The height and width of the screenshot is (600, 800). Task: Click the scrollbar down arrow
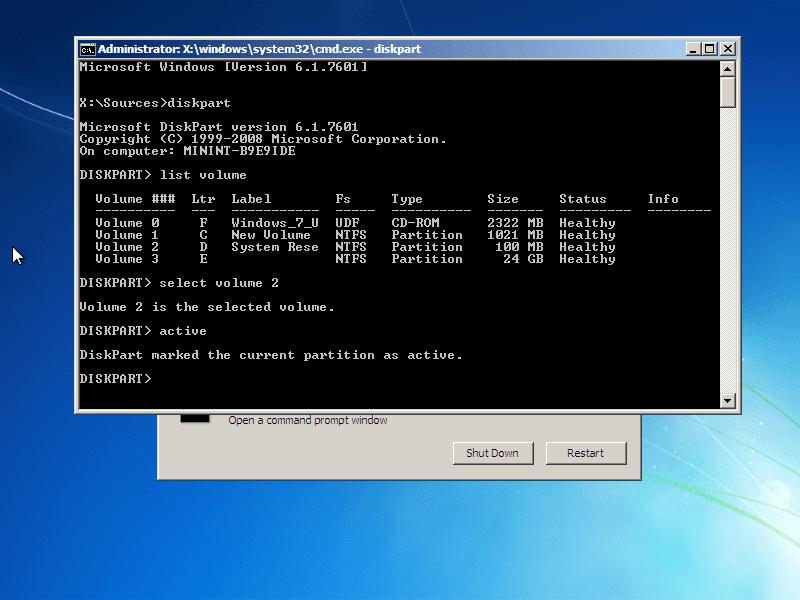[729, 398]
